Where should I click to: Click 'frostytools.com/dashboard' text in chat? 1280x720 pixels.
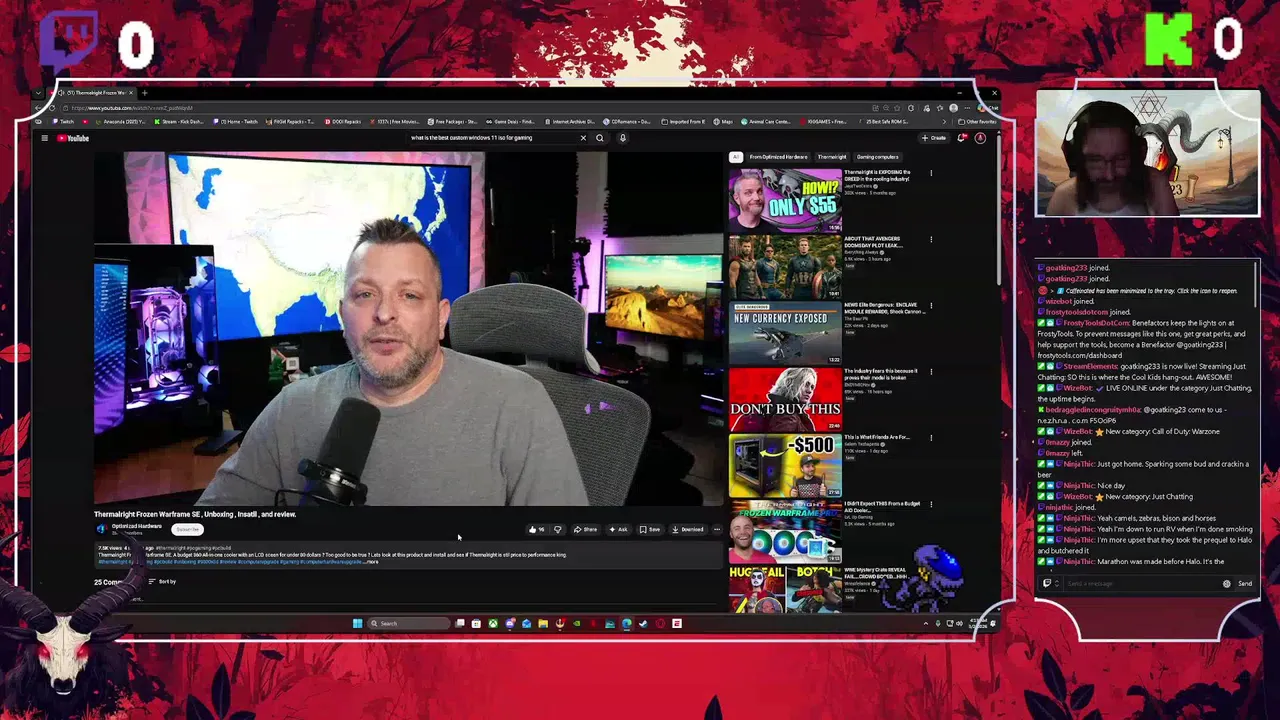[x=1079, y=355]
